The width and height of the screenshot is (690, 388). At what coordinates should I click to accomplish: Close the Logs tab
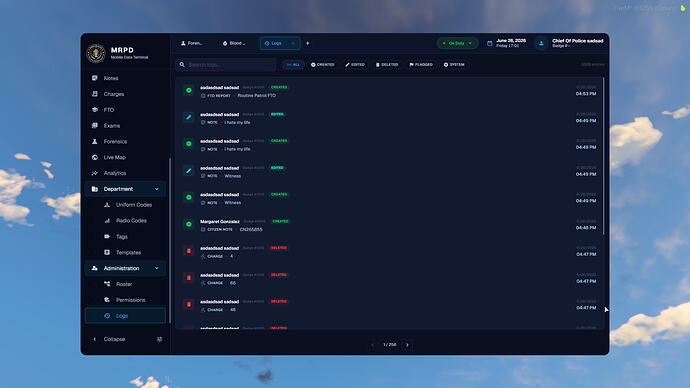pos(293,43)
